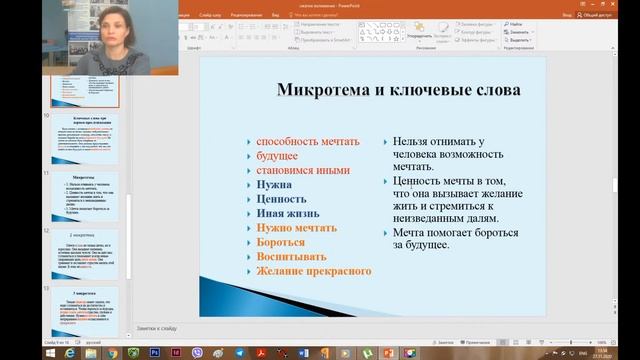Open Adobe Acrobat from the taskbar
The image size is (640, 360).
tap(261, 353)
